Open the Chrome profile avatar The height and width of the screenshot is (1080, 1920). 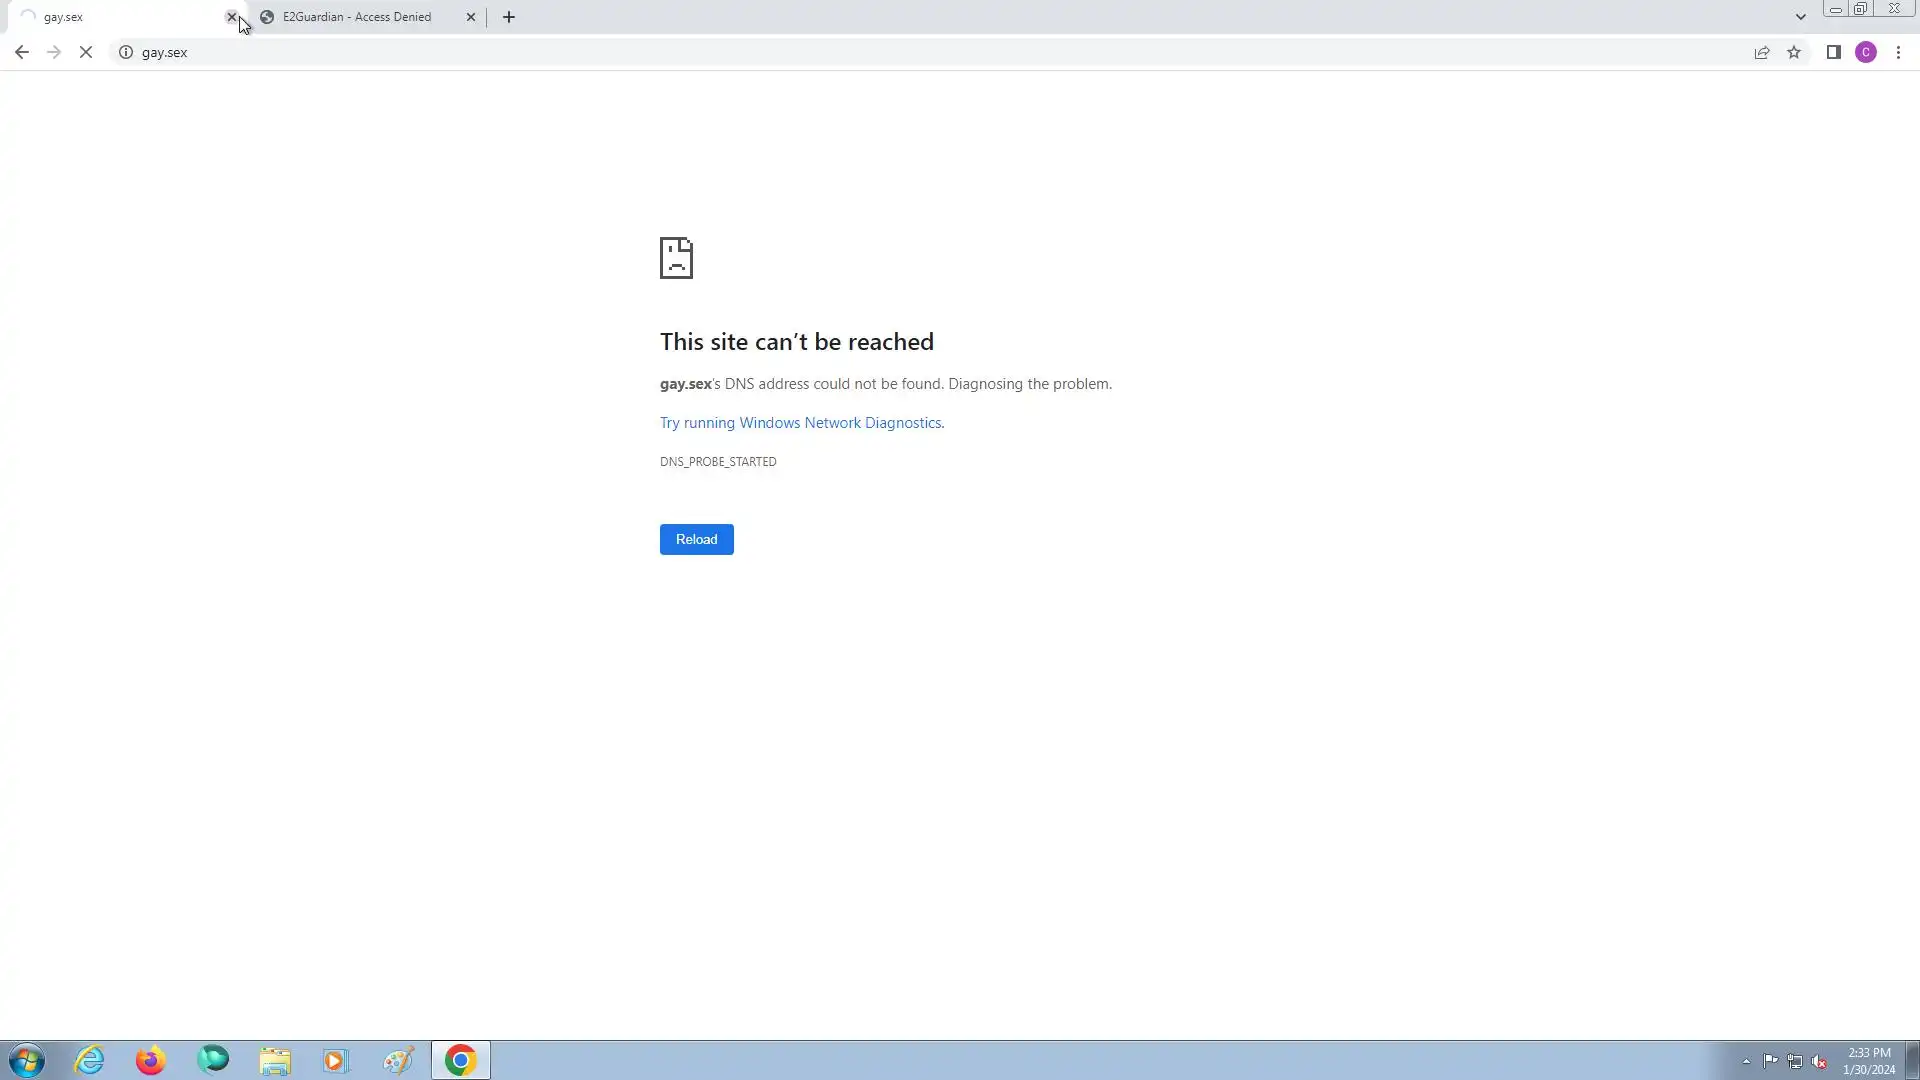[x=1865, y=52]
